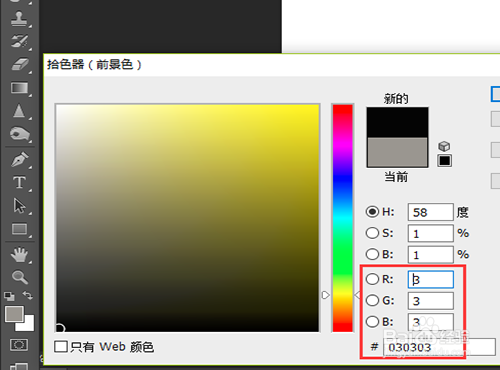This screenshot has height=370, width=500.
Task: Select the Eraser tool
Action: tap(20, 64)
